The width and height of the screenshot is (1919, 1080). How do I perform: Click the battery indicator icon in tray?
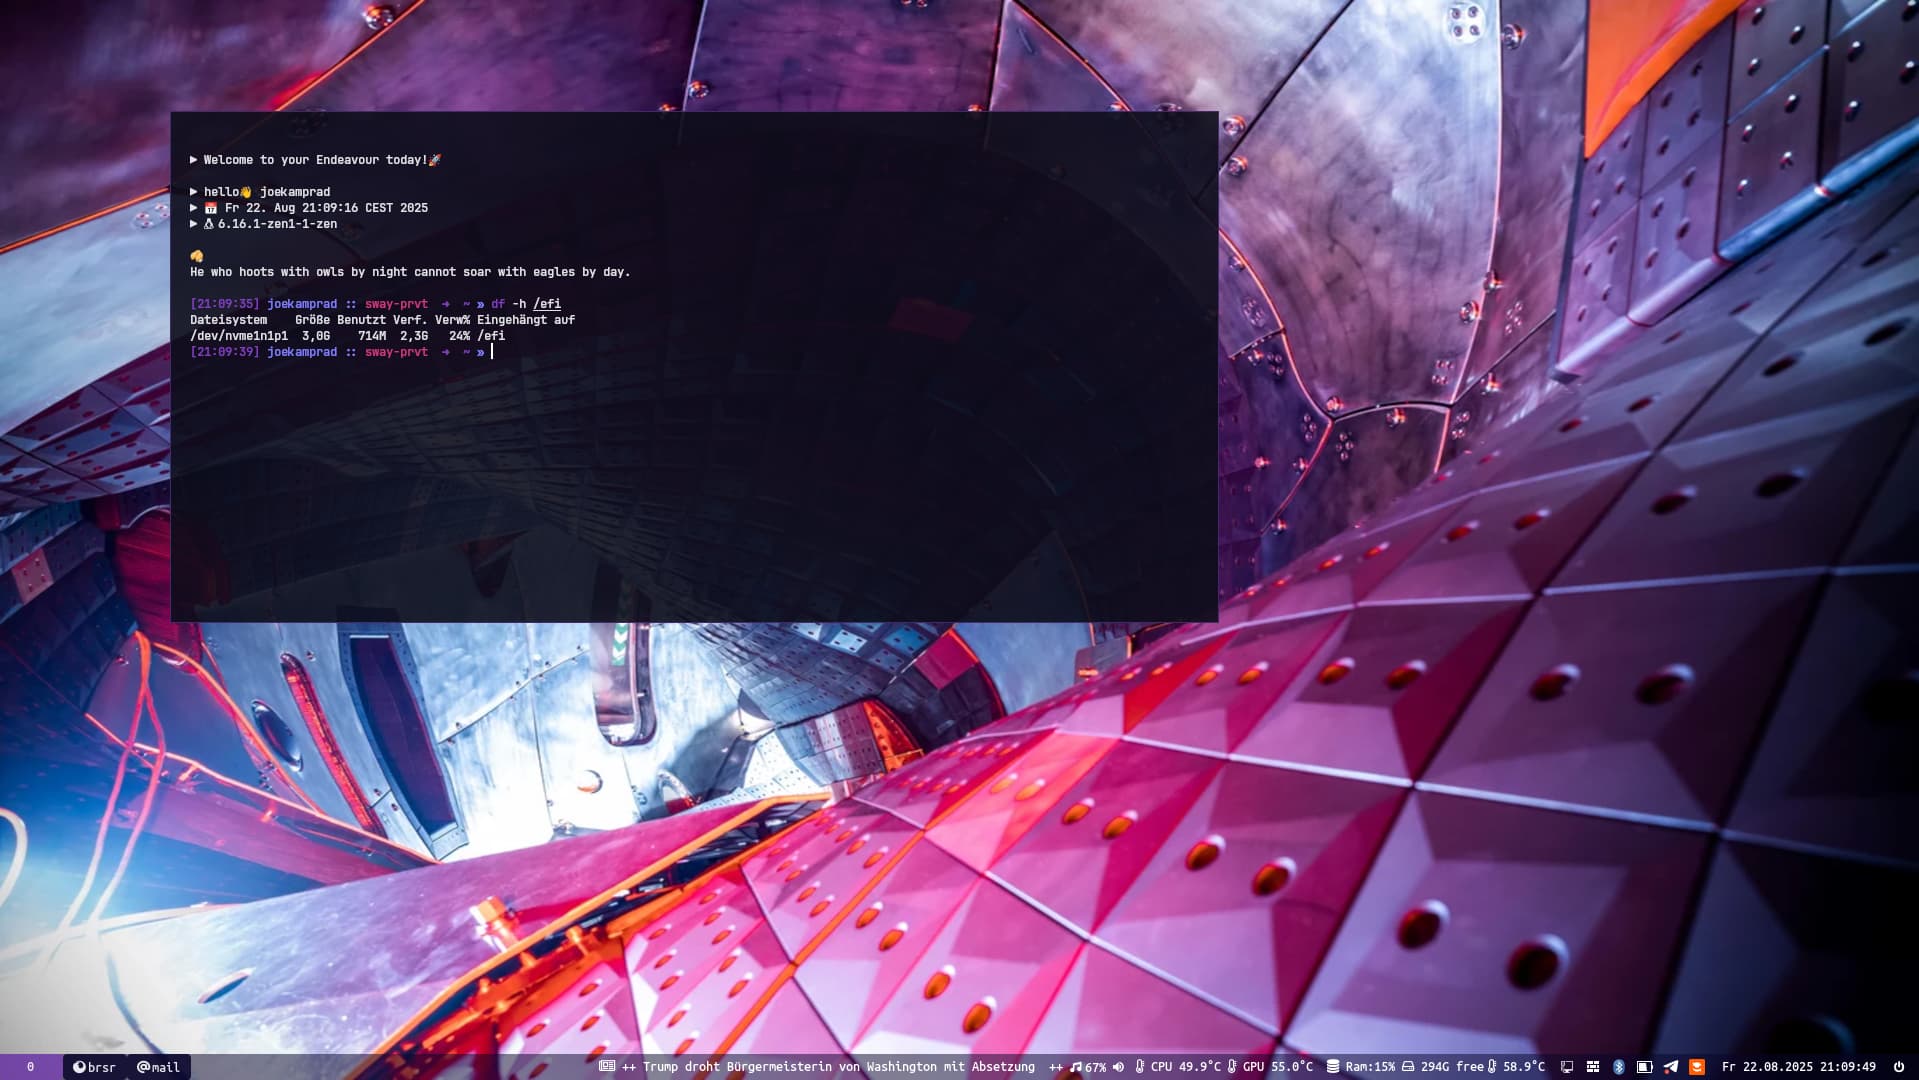1644,1067
